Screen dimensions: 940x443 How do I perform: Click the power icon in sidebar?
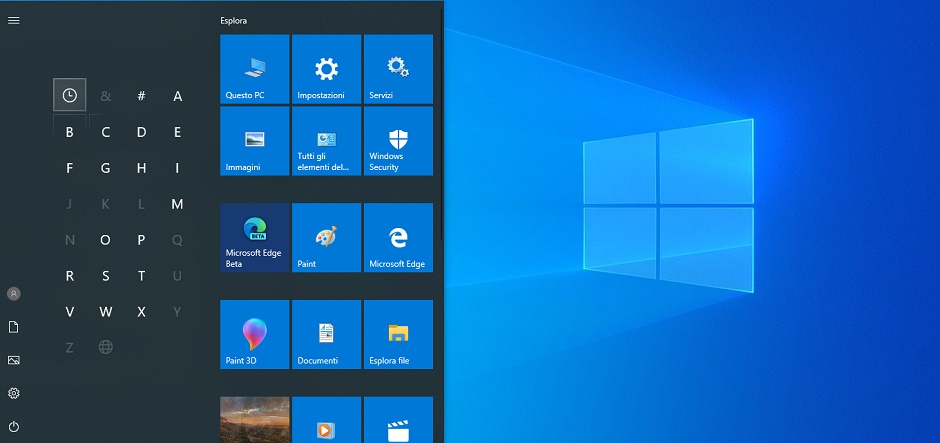pyautogui.click(x=14, y=427)
